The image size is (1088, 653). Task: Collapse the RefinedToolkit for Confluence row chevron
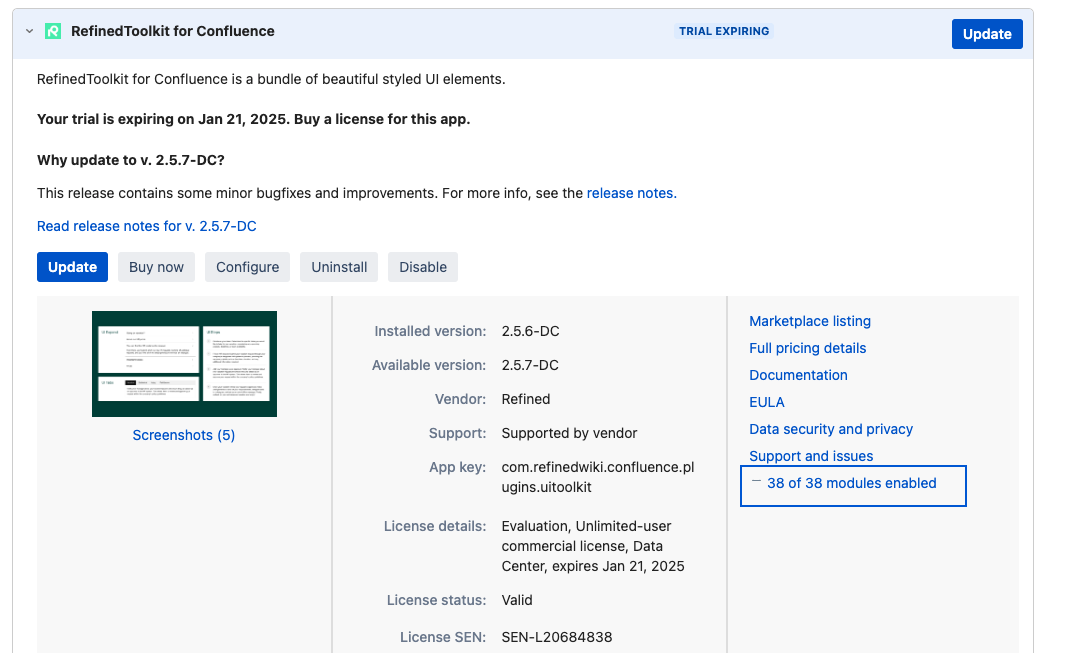coord(29,31)
